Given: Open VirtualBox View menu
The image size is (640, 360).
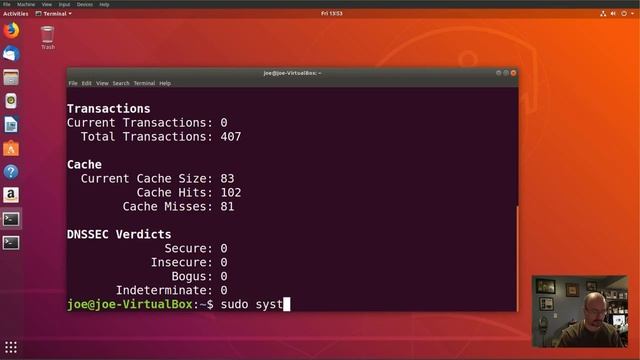Looking at the screenshot, I should 47,4.
